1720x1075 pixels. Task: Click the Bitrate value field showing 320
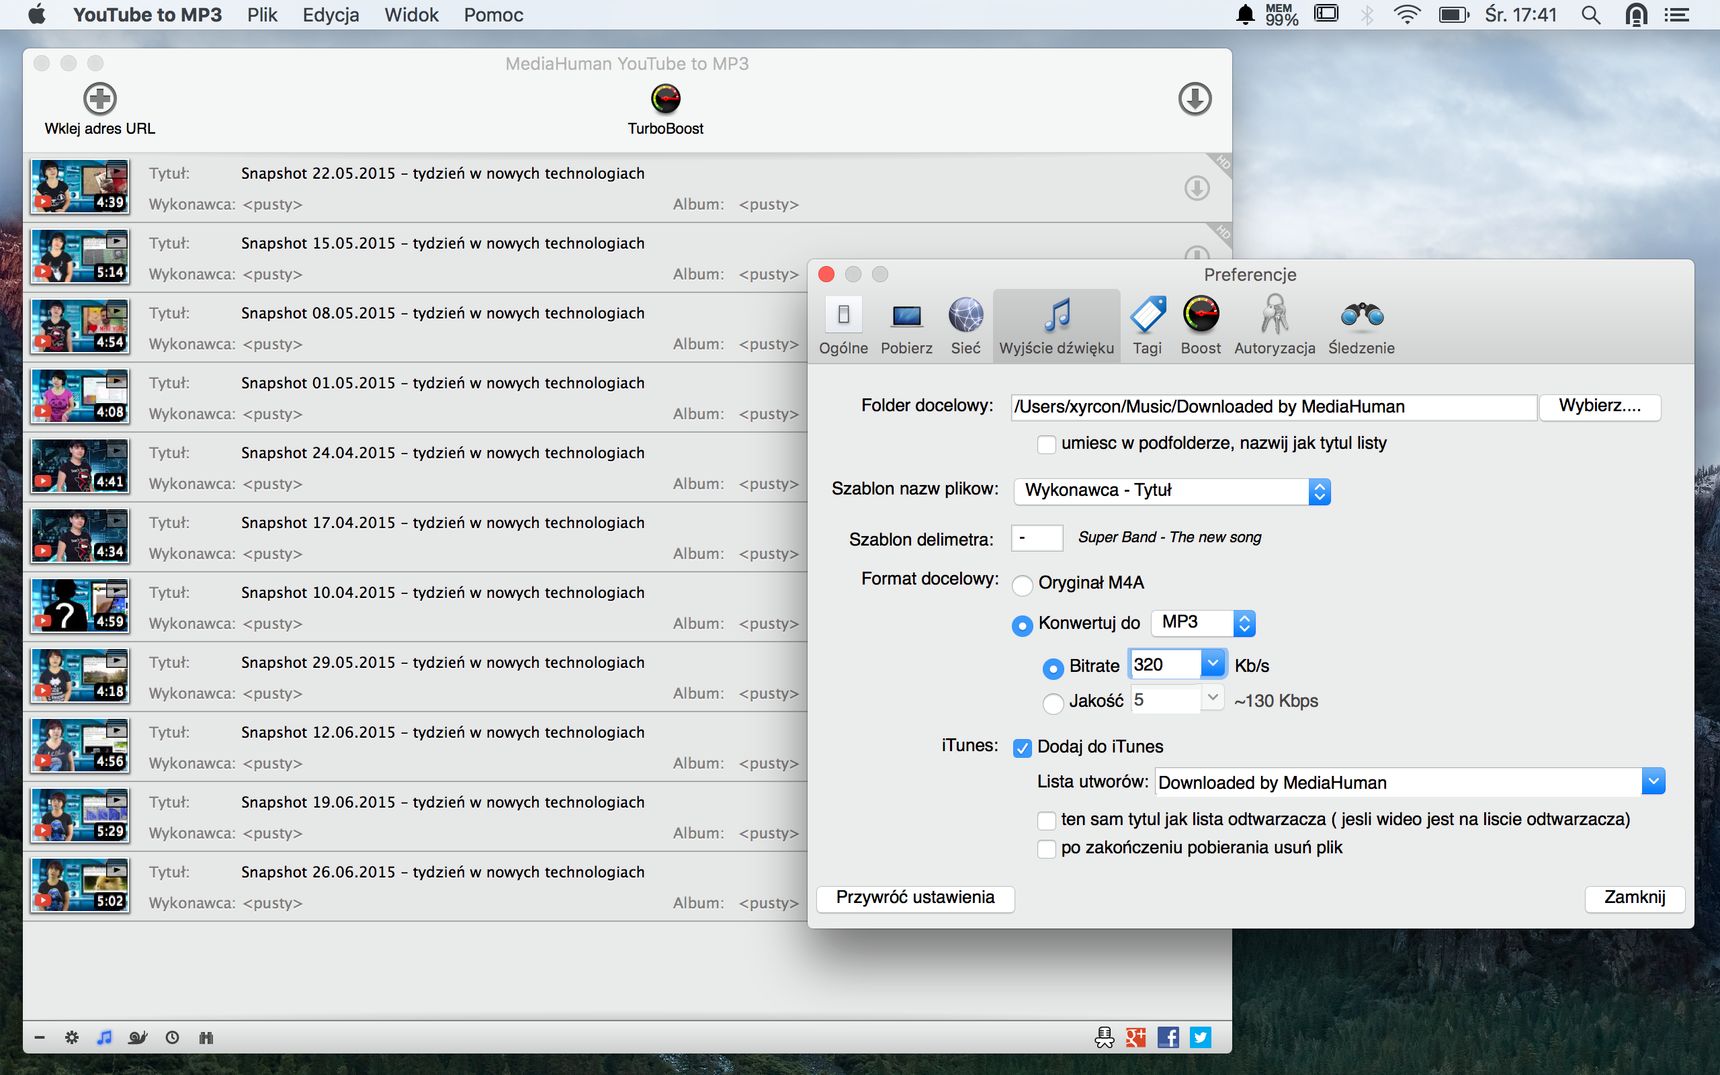pyautogui.click(x=1164, y=664)
